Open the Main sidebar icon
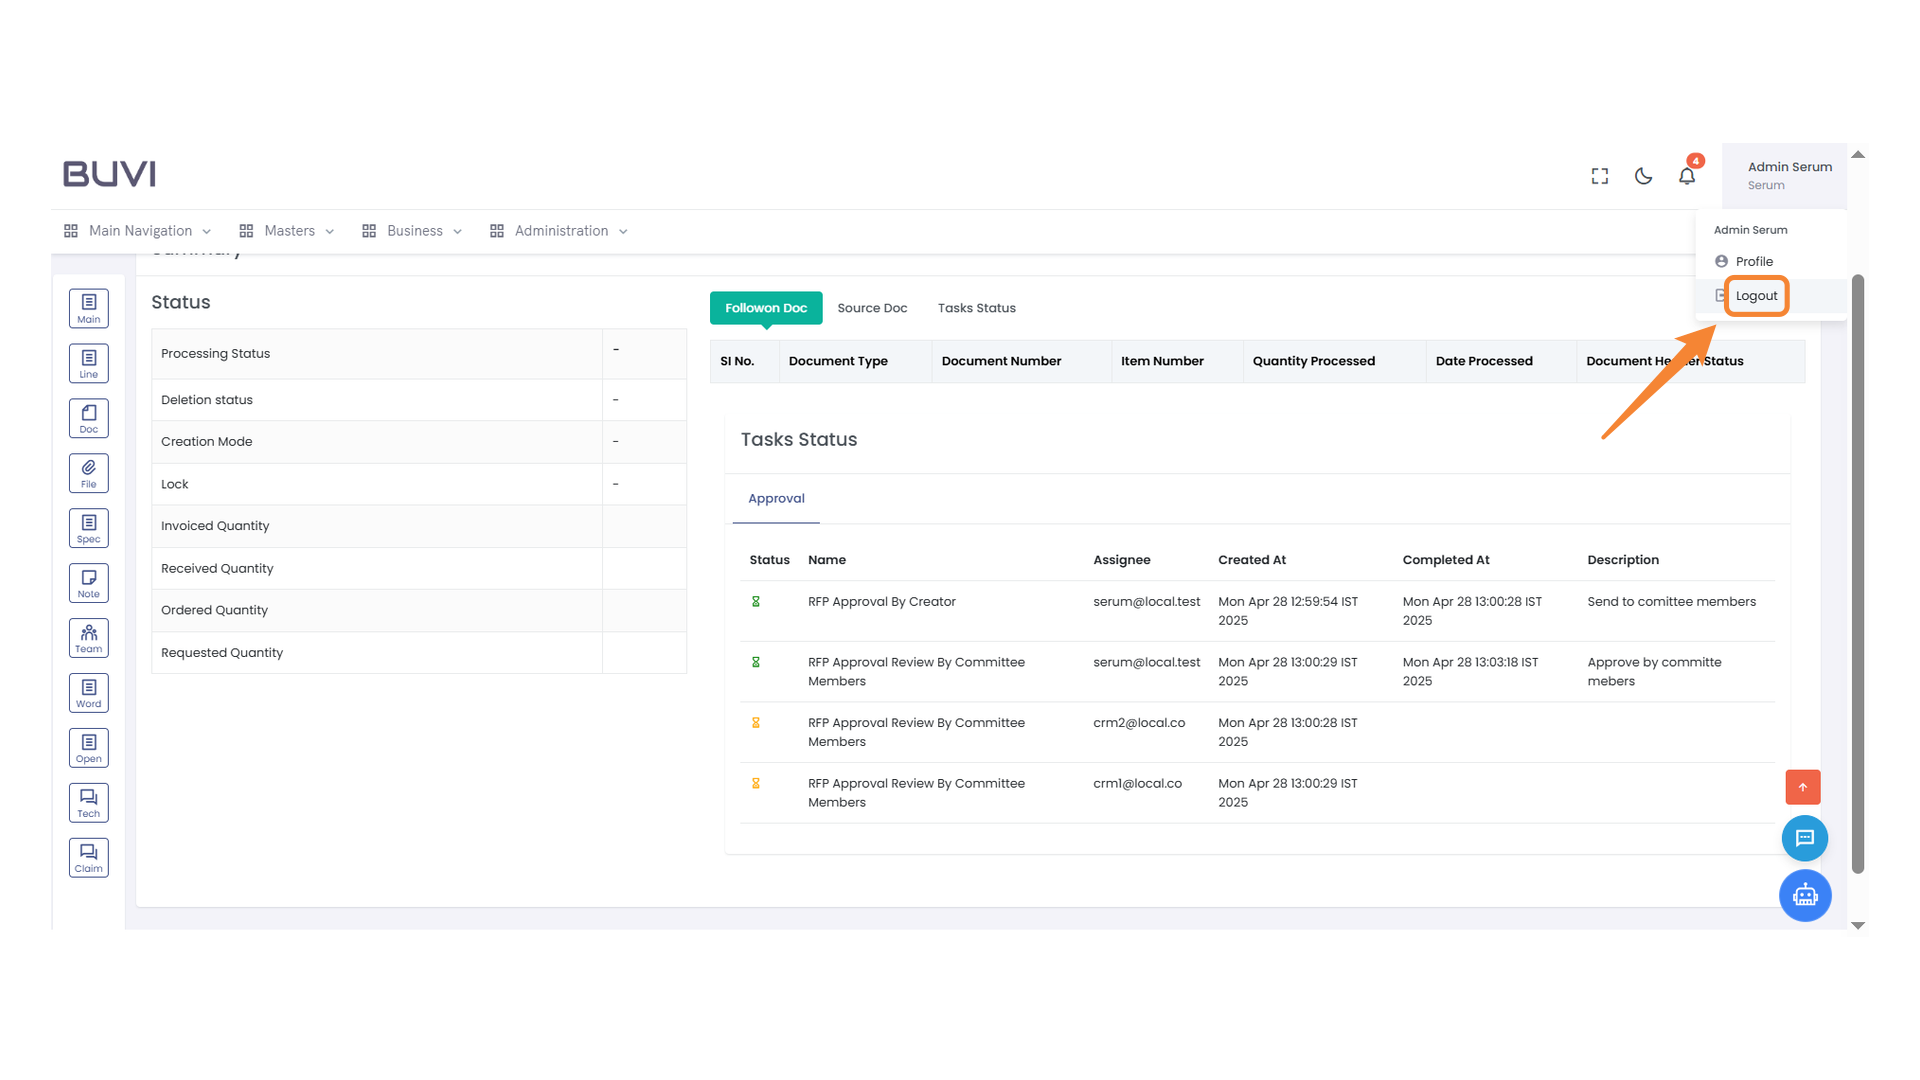This screenshot has width=1920, height=1080. coord(89,308)
